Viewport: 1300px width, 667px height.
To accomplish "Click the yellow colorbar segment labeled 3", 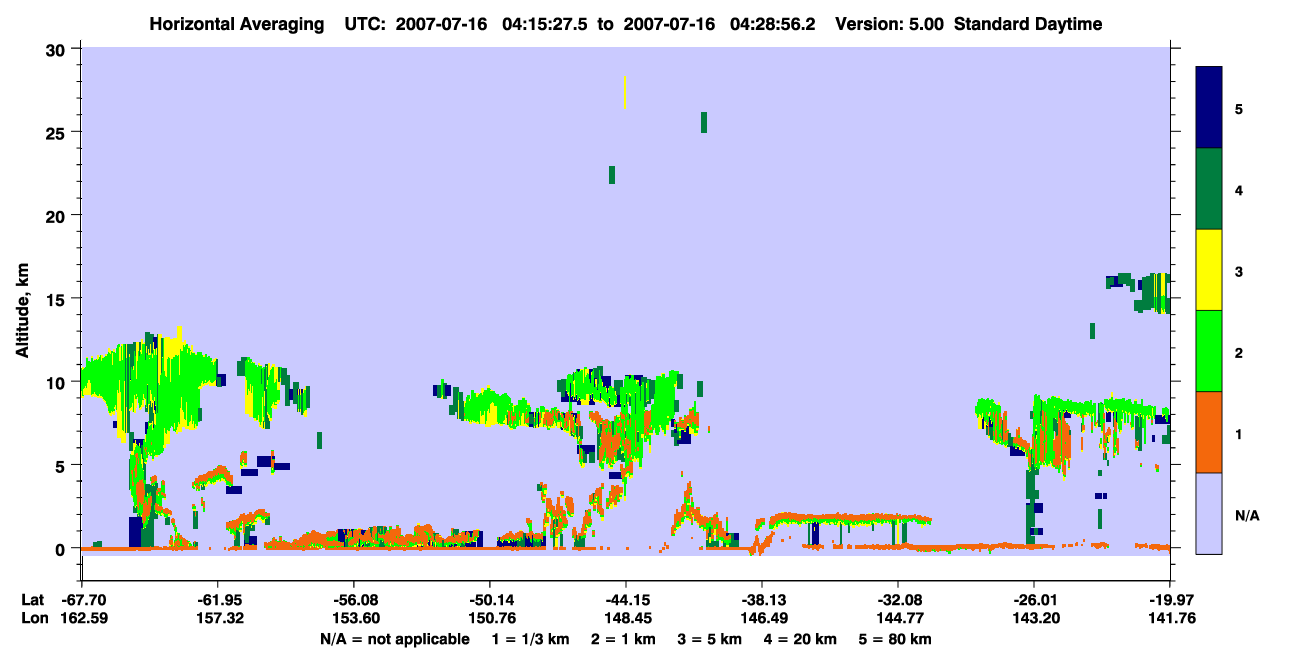I will (x=1209, y=270).
